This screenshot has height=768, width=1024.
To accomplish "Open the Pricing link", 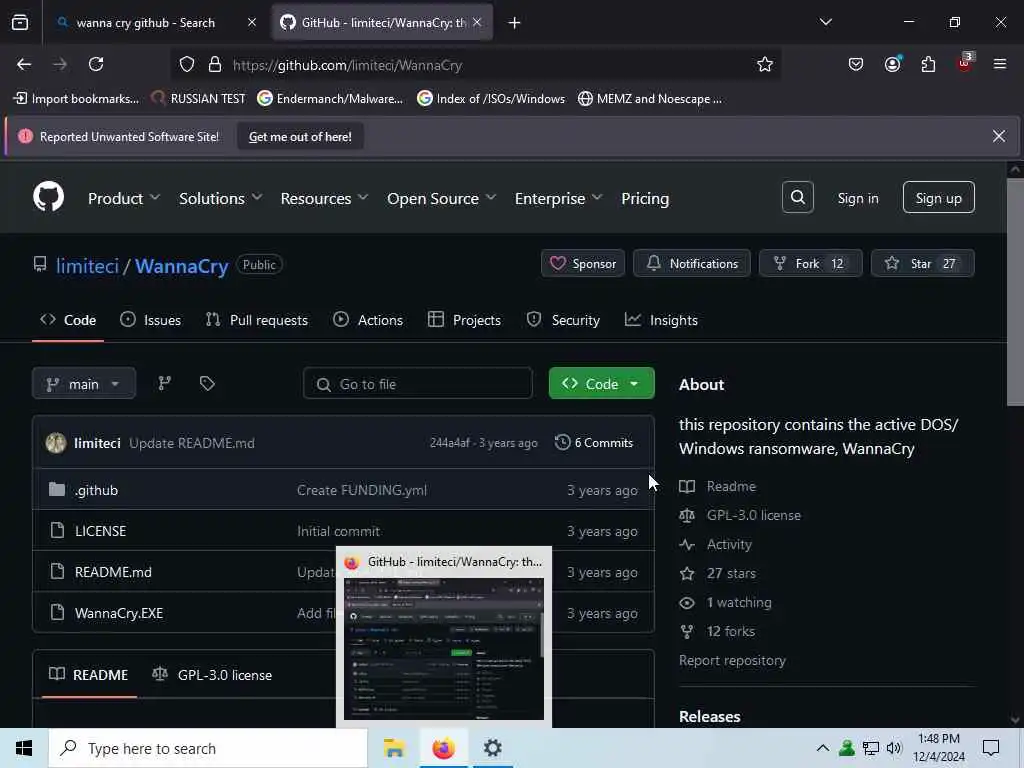I will (645, 198).
